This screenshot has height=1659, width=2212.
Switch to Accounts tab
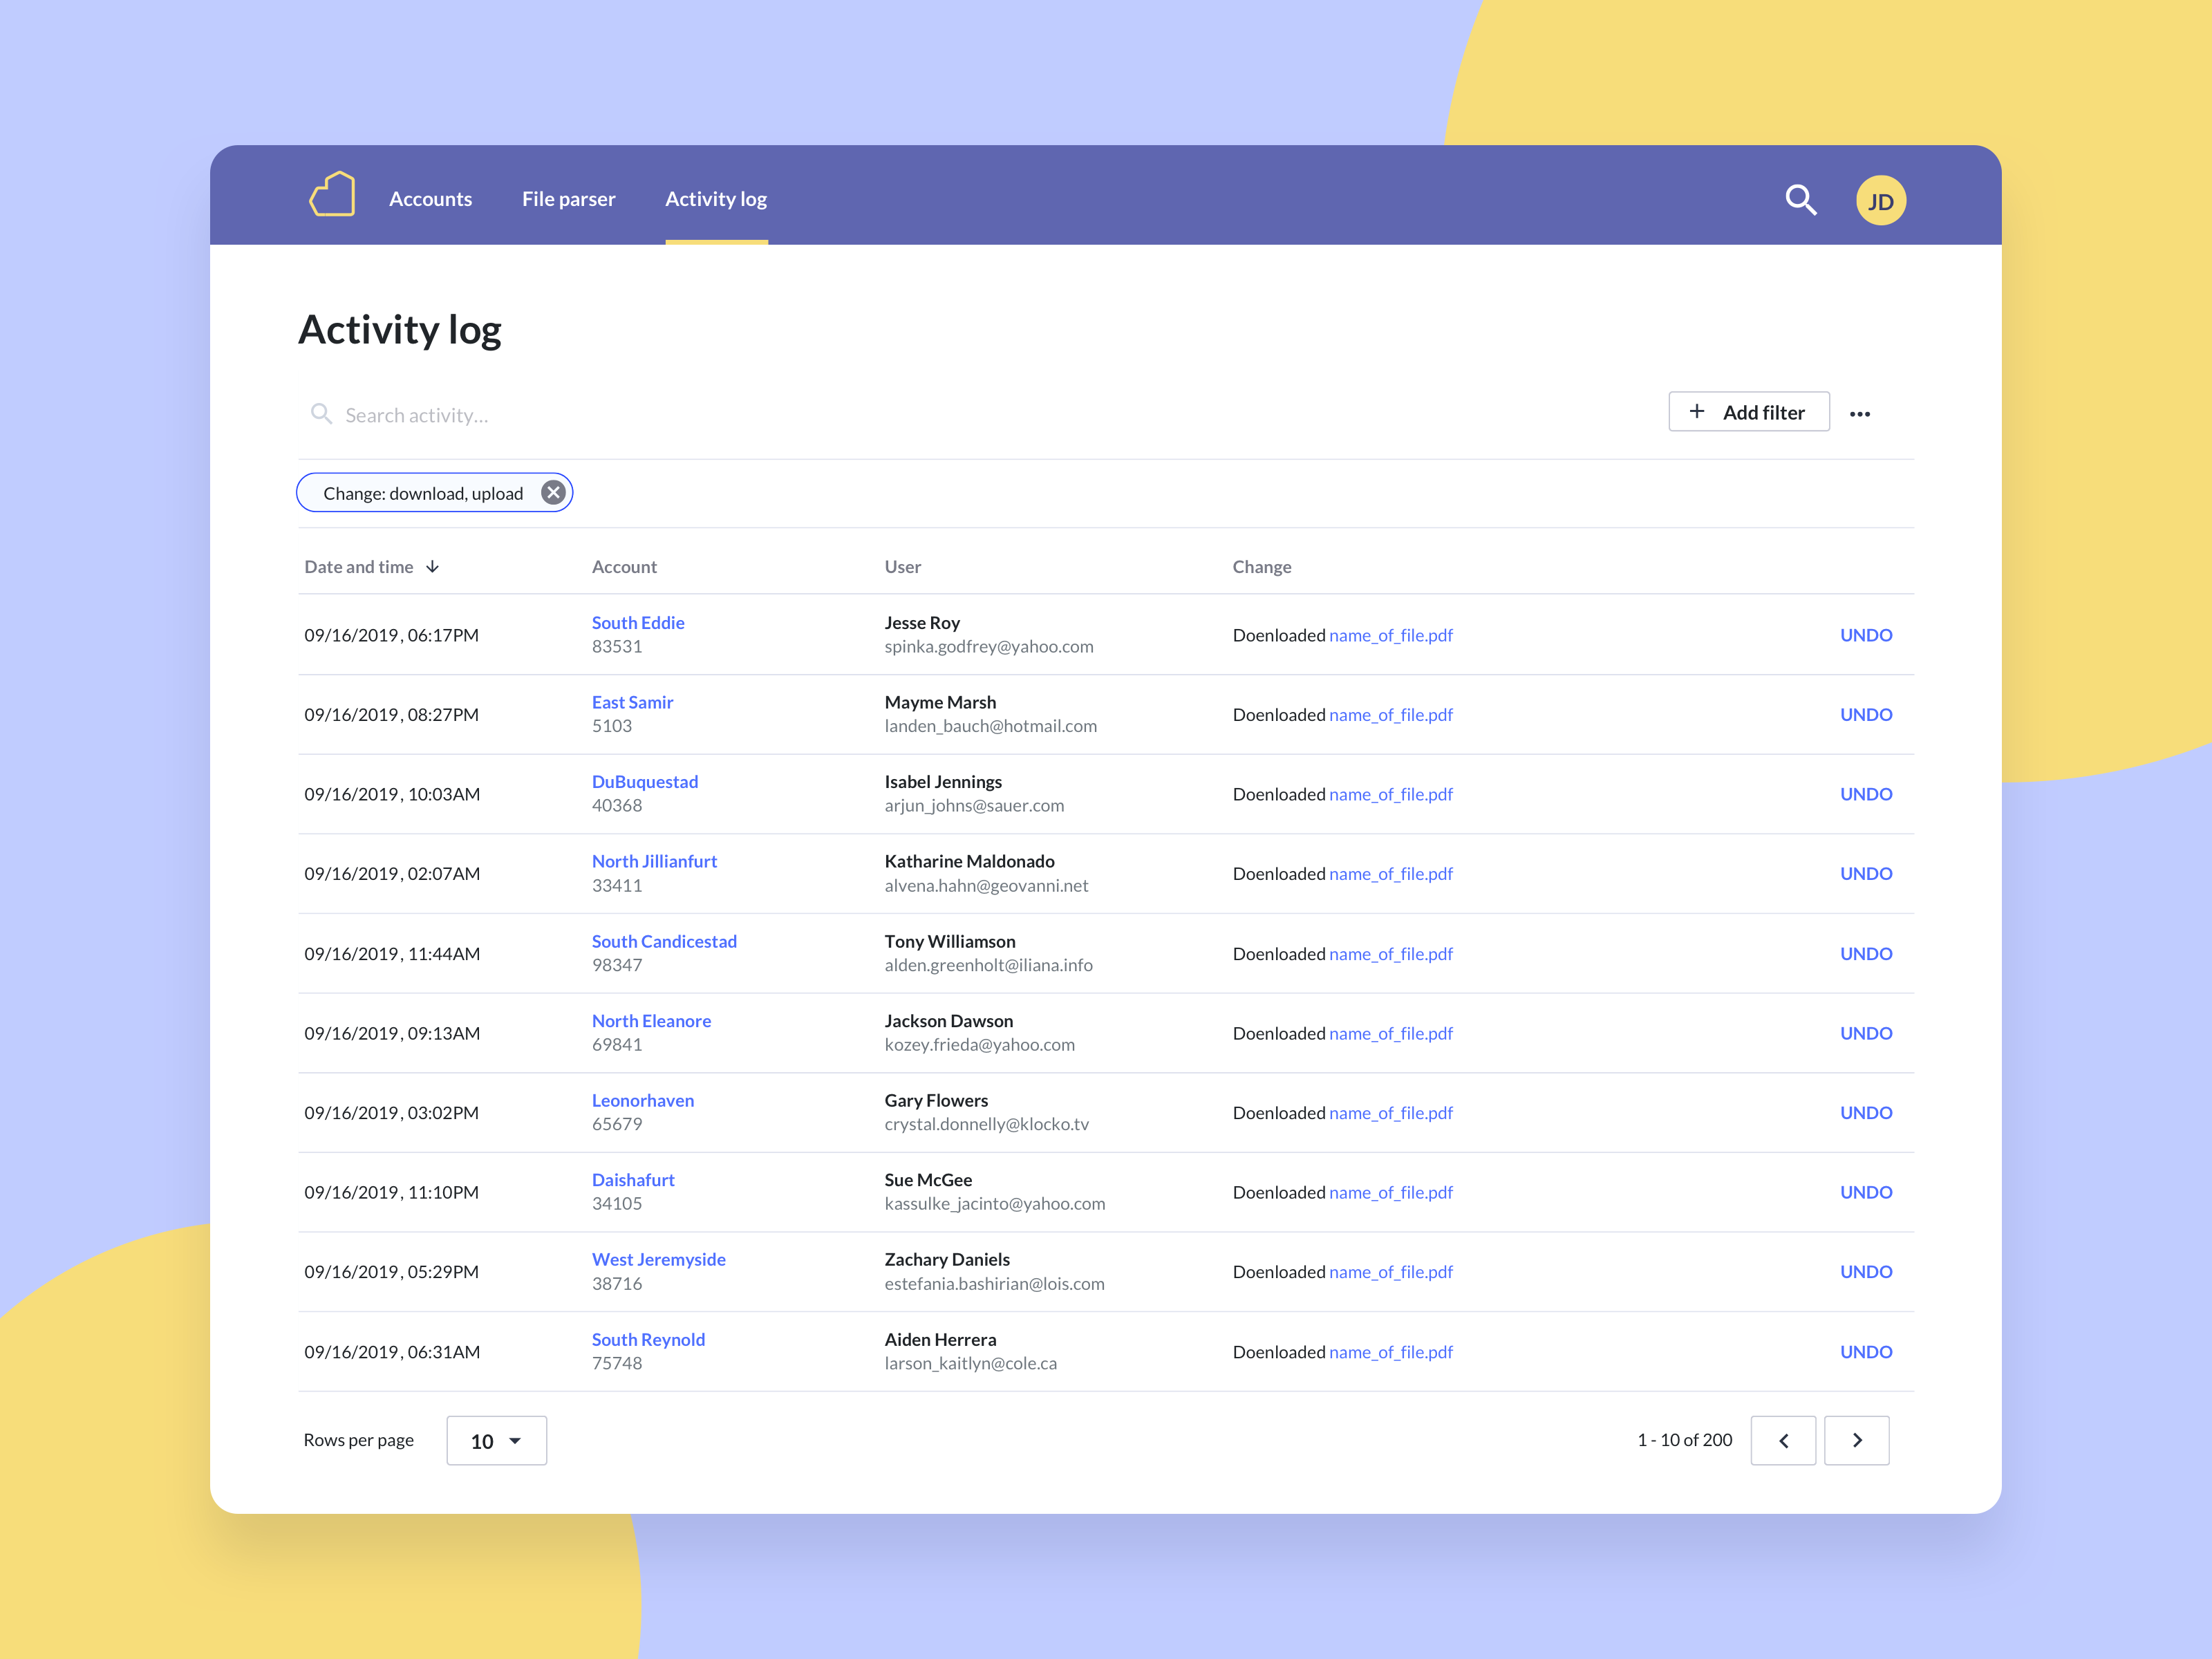pos(430,199)
